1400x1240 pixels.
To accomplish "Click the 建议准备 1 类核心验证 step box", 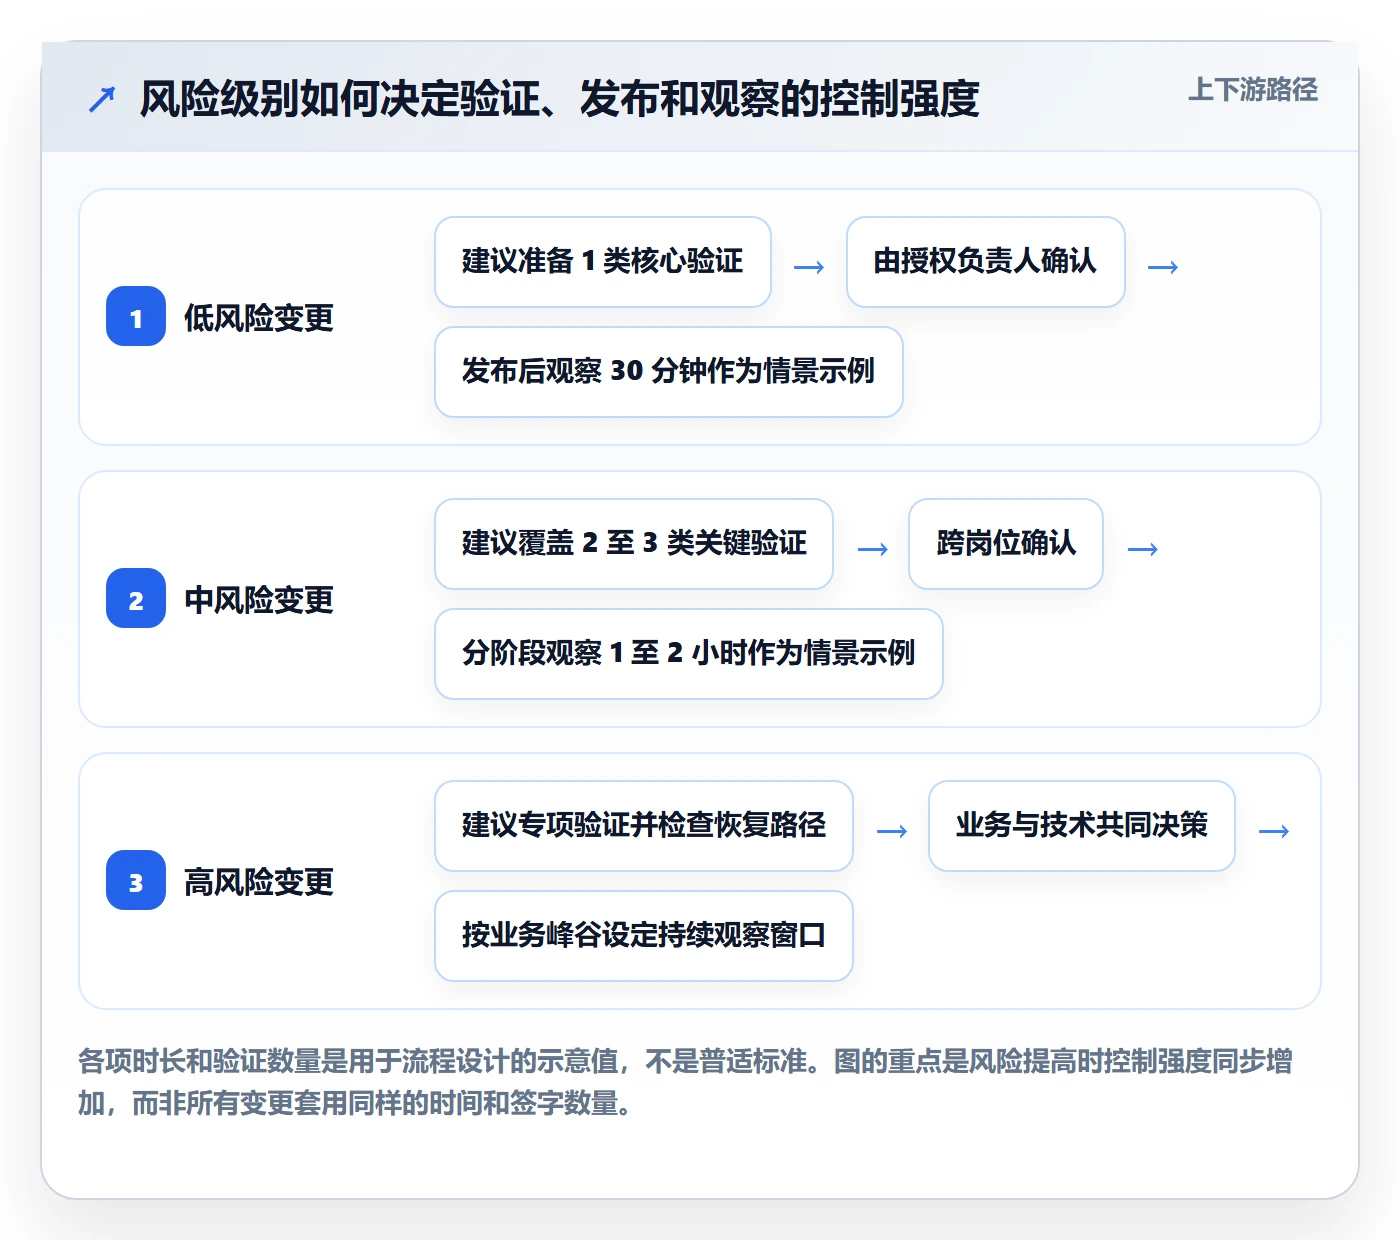I will tap(603, 262).
